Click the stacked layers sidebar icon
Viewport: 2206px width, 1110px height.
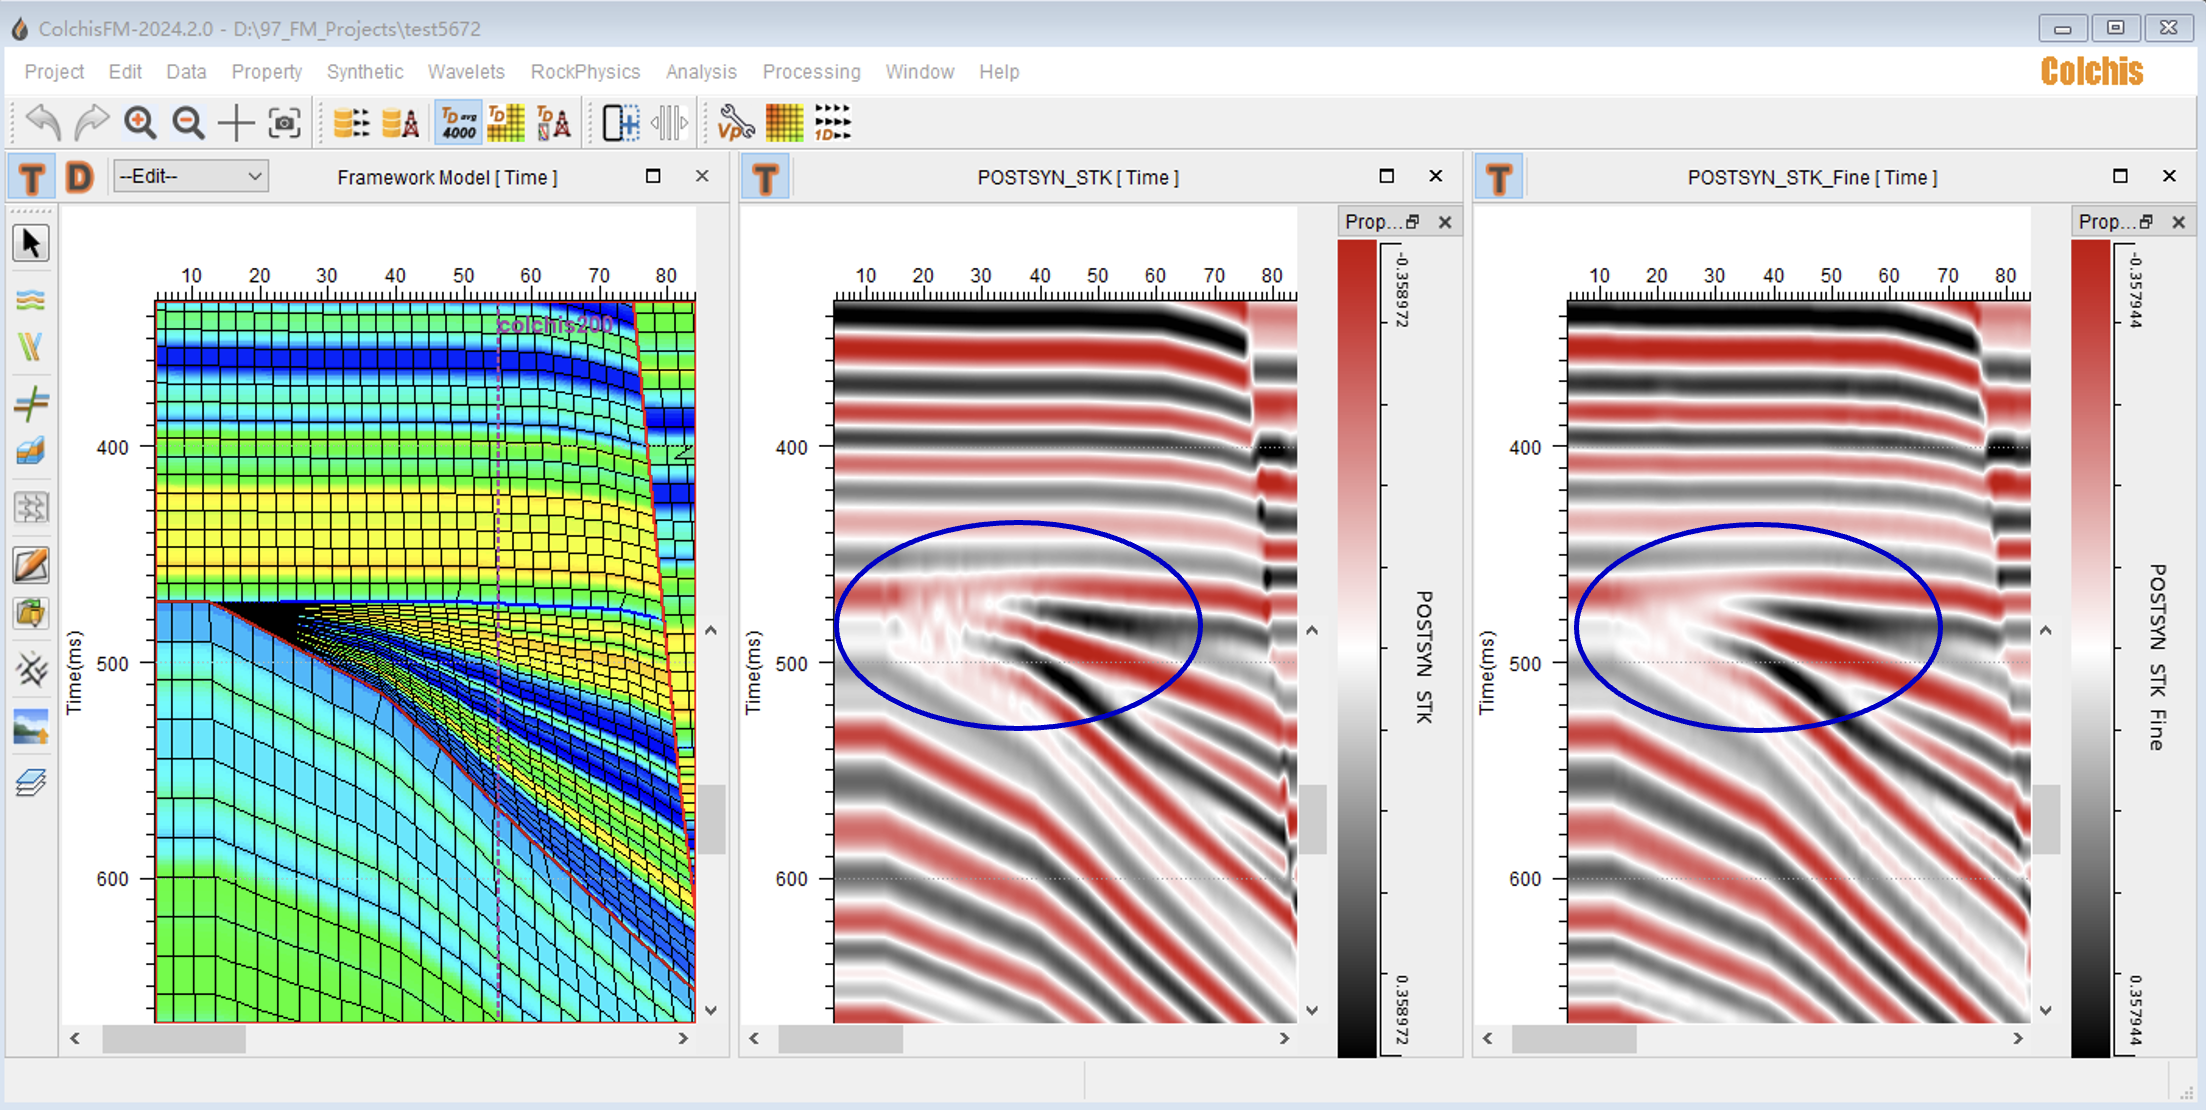(31, 783)
